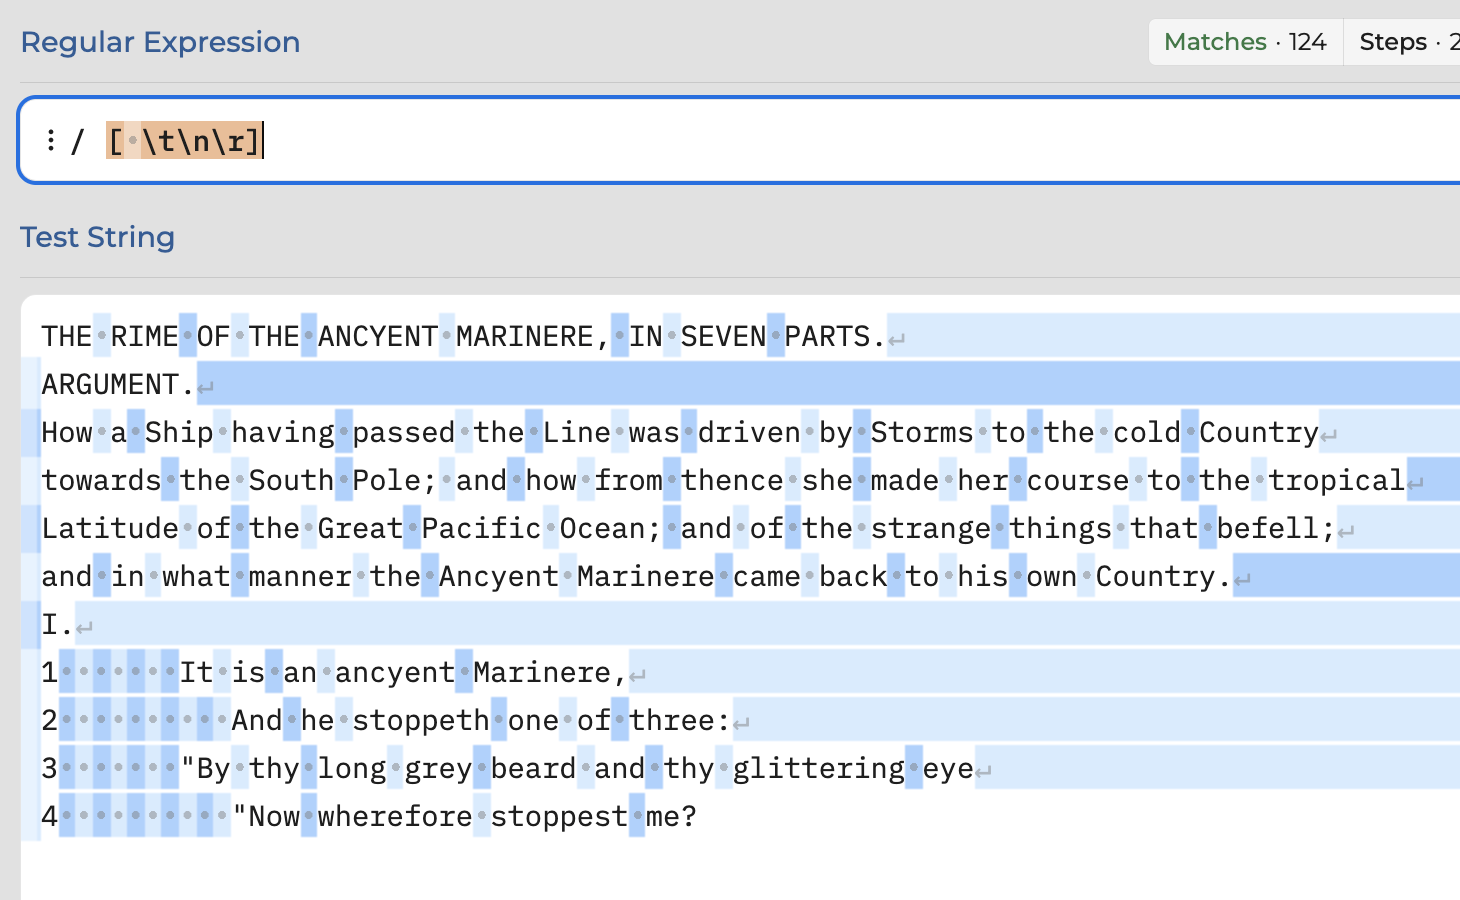Click the word stoppest in verse line 4
The width and height of the screenshot is (1460, 900).
click(x=559, y=816)
